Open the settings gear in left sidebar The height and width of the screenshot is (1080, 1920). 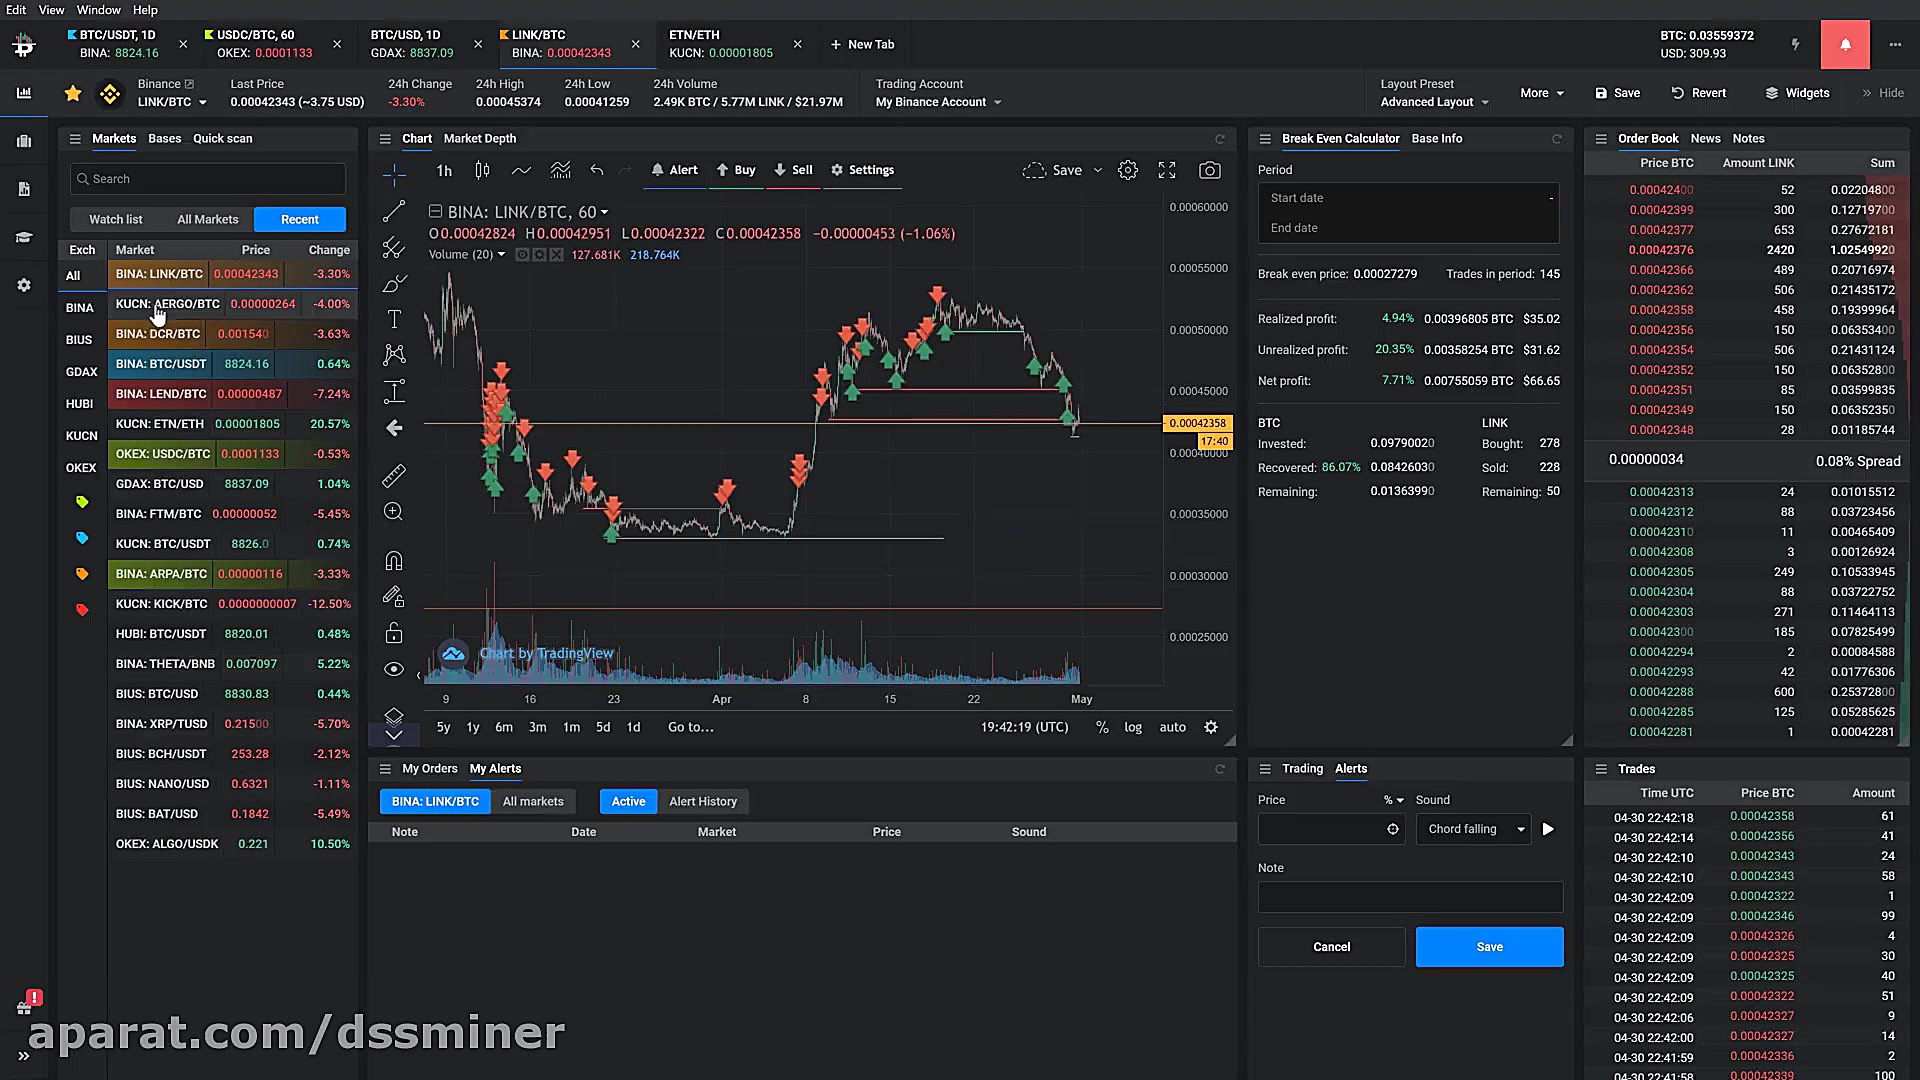[24, 285]
